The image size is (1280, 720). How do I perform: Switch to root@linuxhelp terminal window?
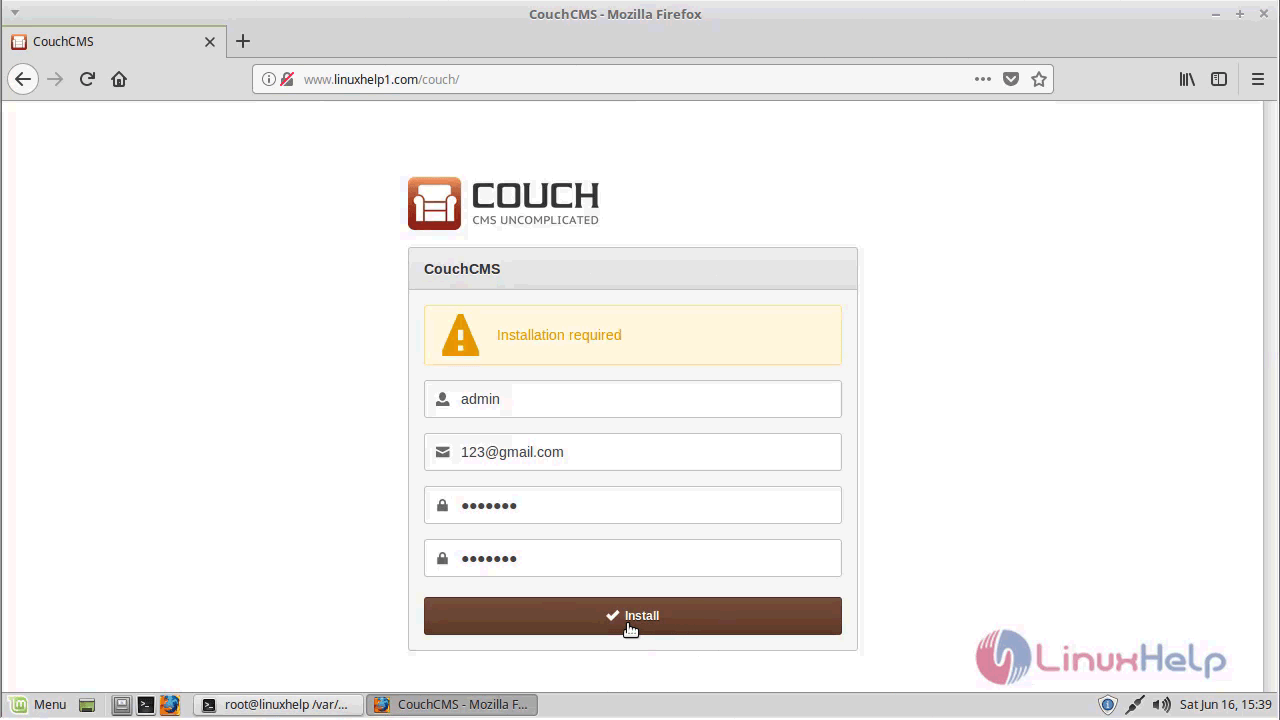coord(277,704)
